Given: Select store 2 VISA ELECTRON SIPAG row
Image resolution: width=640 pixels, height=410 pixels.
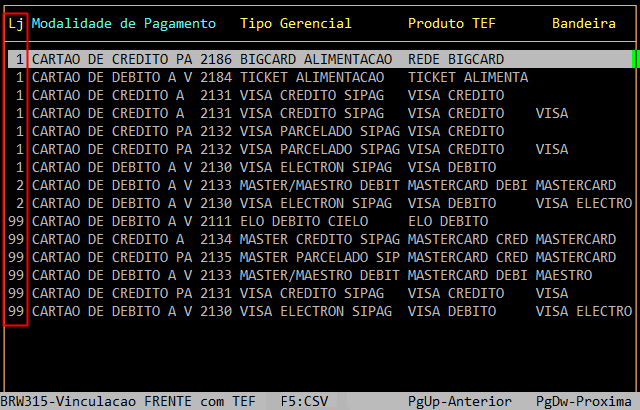Looking at the screenshot, I should coord(320,203).
